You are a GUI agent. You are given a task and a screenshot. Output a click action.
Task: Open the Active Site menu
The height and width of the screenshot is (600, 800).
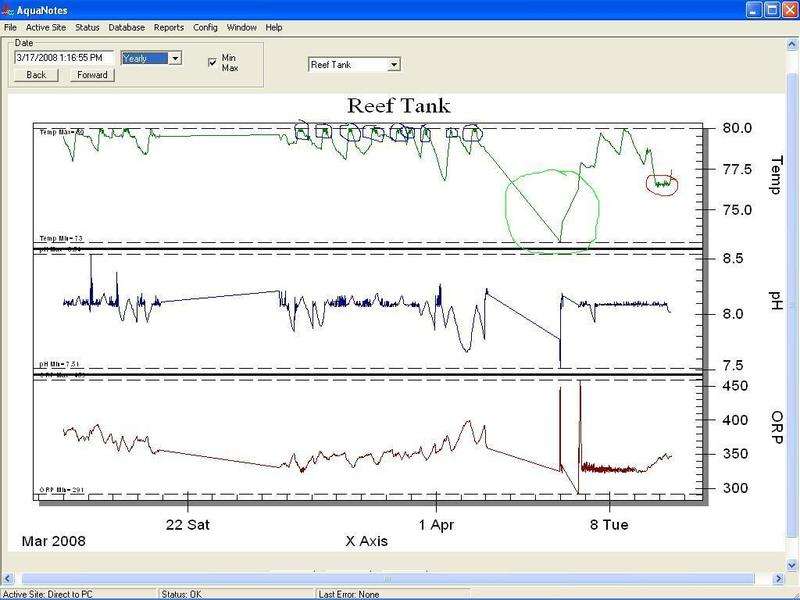coord(43,27)
